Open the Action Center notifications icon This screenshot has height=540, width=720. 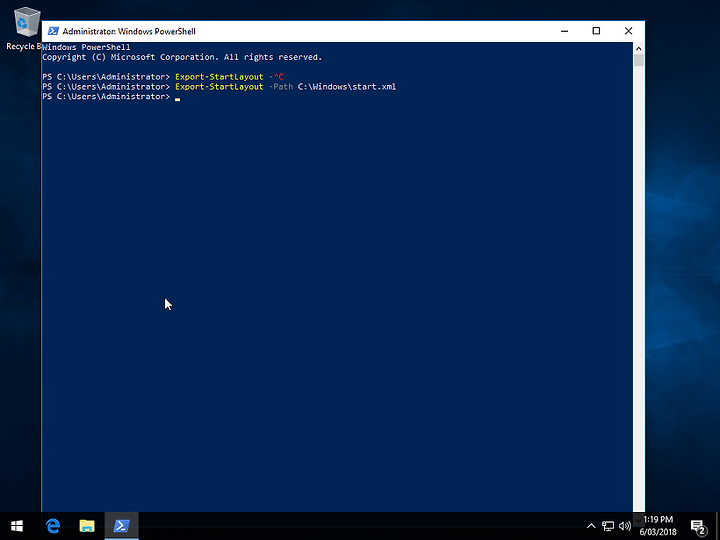698,527
